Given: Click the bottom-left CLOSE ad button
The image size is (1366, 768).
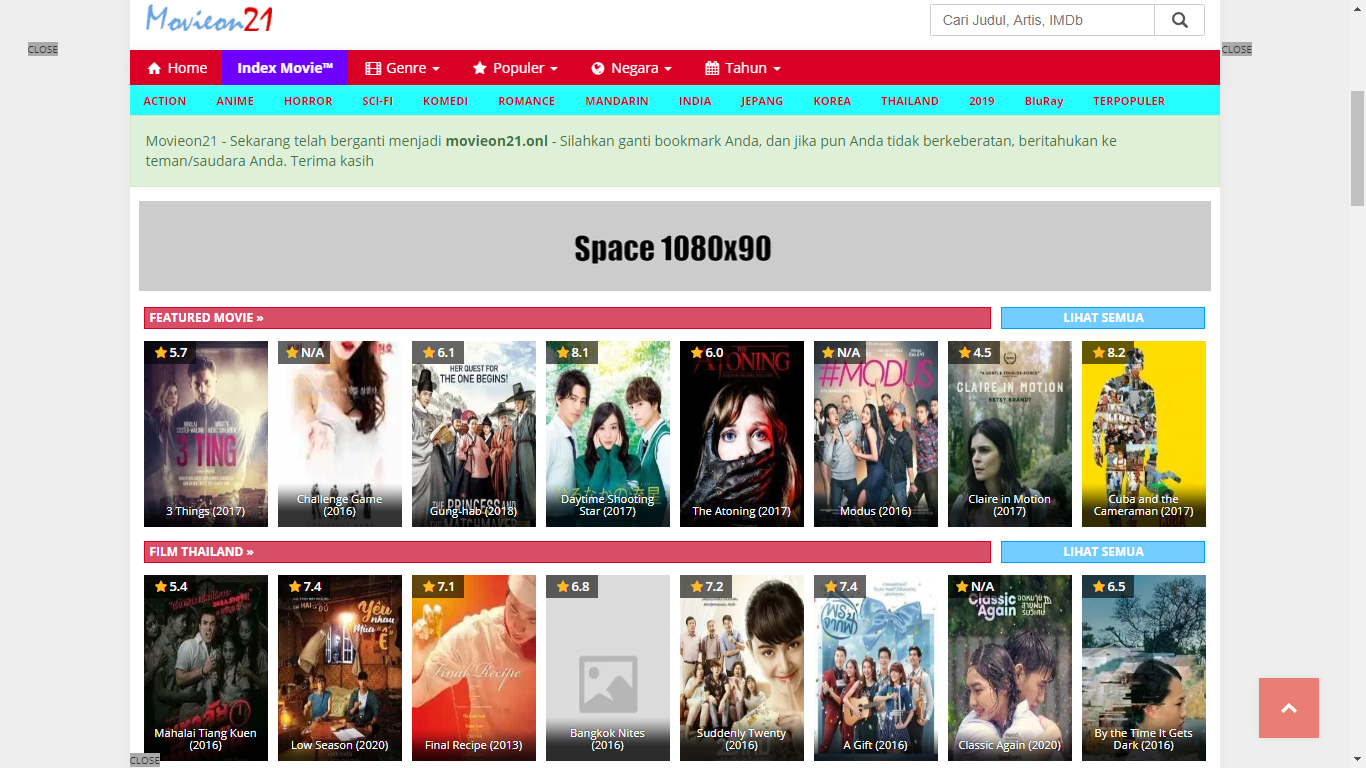Looking at the screenshot, I should (x=145, y=760).
